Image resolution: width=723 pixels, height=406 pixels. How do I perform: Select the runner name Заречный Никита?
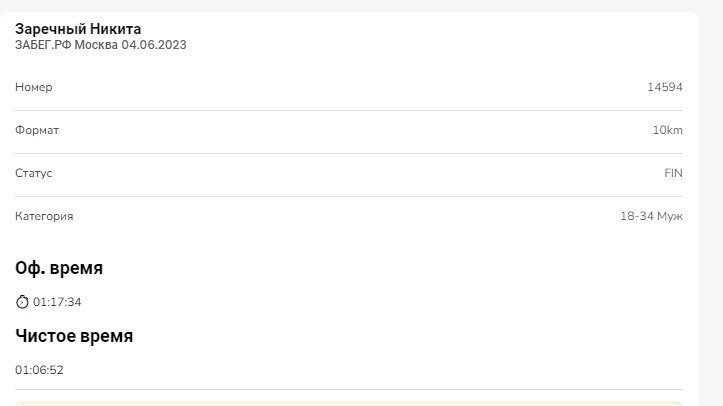tap(78, 29)
